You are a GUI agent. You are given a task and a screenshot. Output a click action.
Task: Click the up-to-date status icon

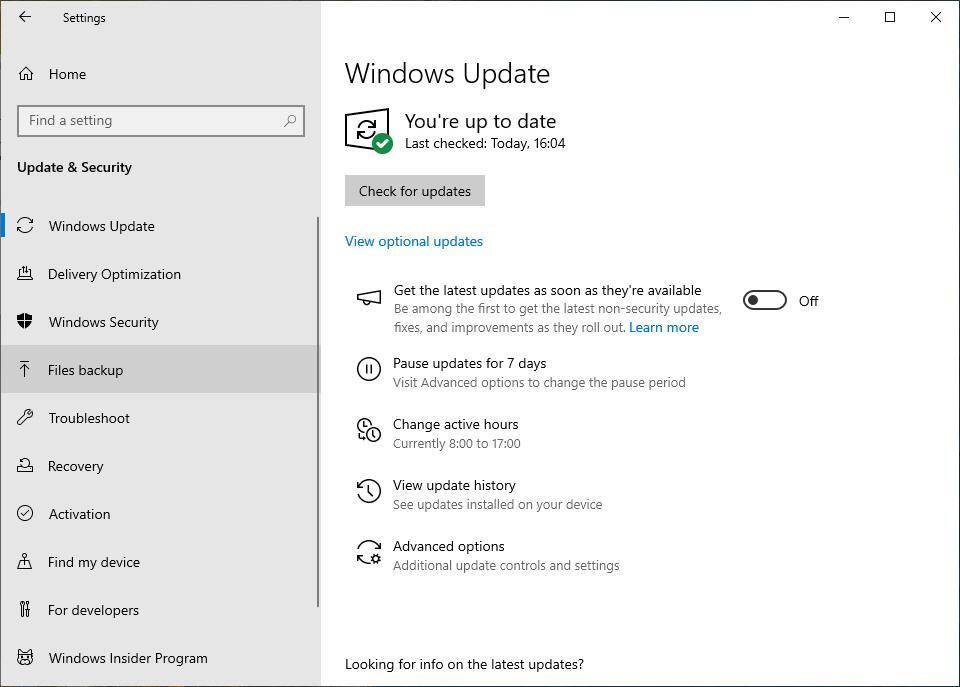tap(369, 131)
